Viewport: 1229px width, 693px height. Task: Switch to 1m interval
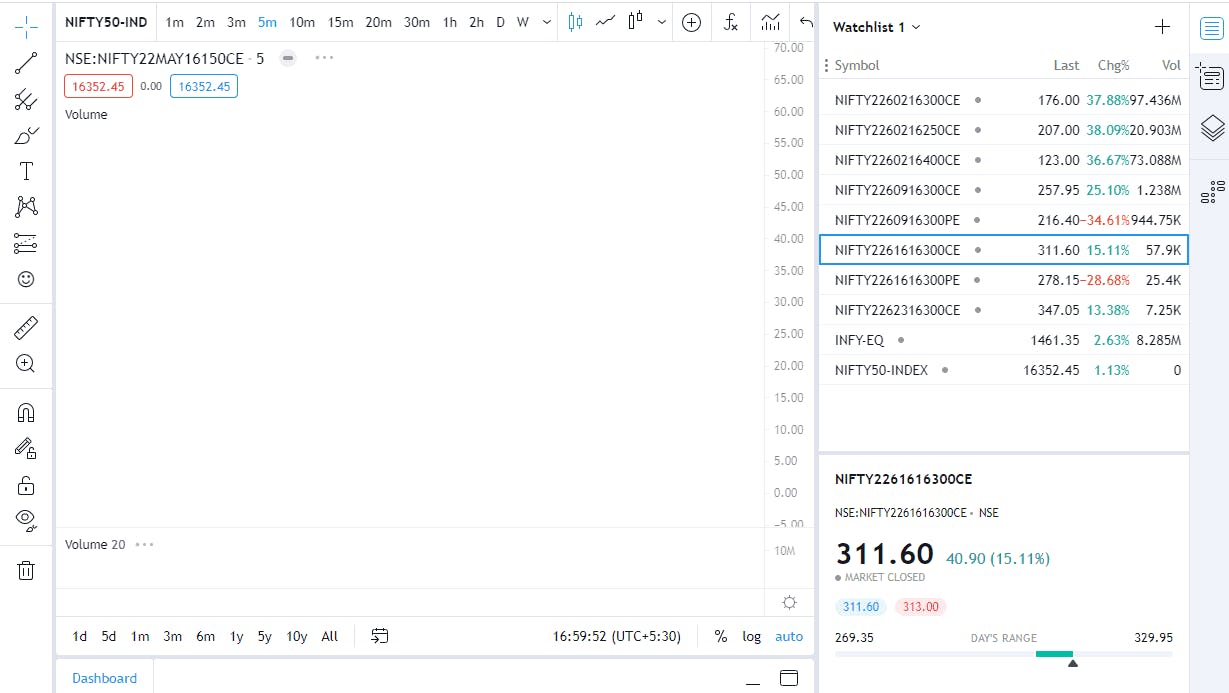click(x=174, y=22)
